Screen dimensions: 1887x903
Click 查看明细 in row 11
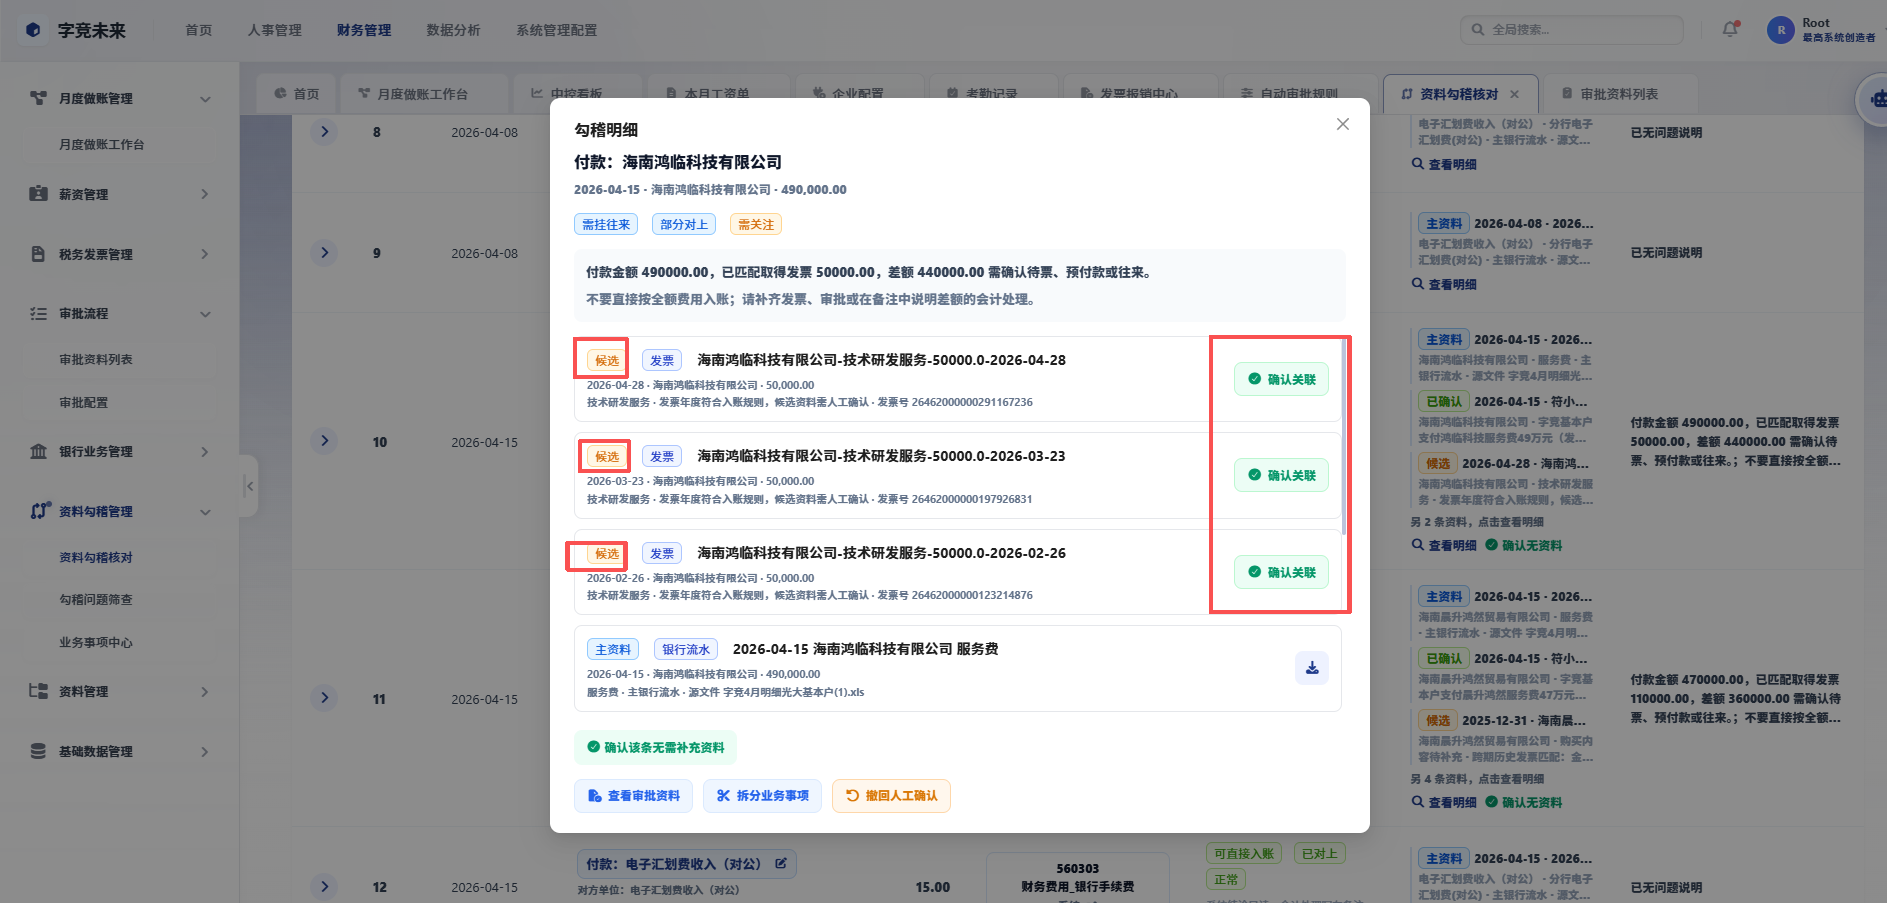point(1444,803)
